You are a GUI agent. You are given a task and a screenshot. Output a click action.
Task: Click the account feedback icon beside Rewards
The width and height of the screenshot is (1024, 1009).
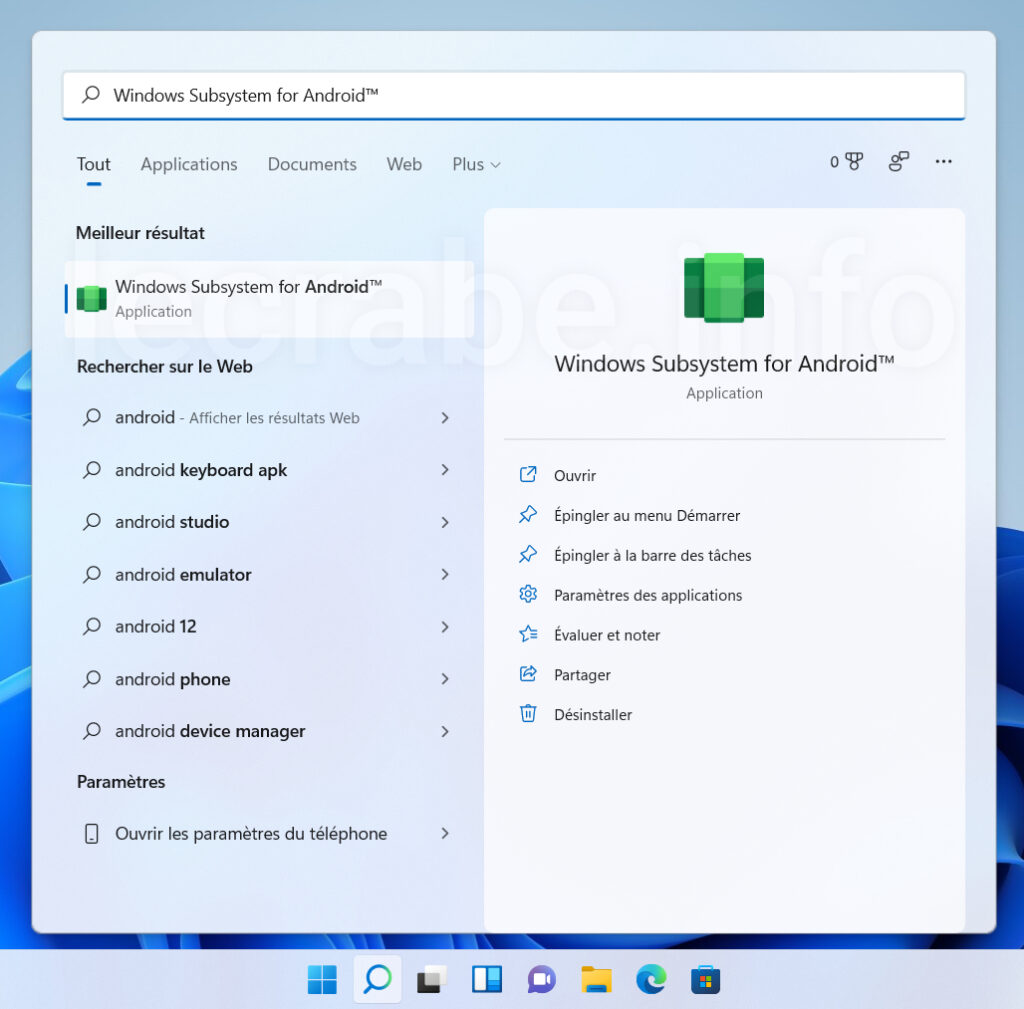click(897, 161)
